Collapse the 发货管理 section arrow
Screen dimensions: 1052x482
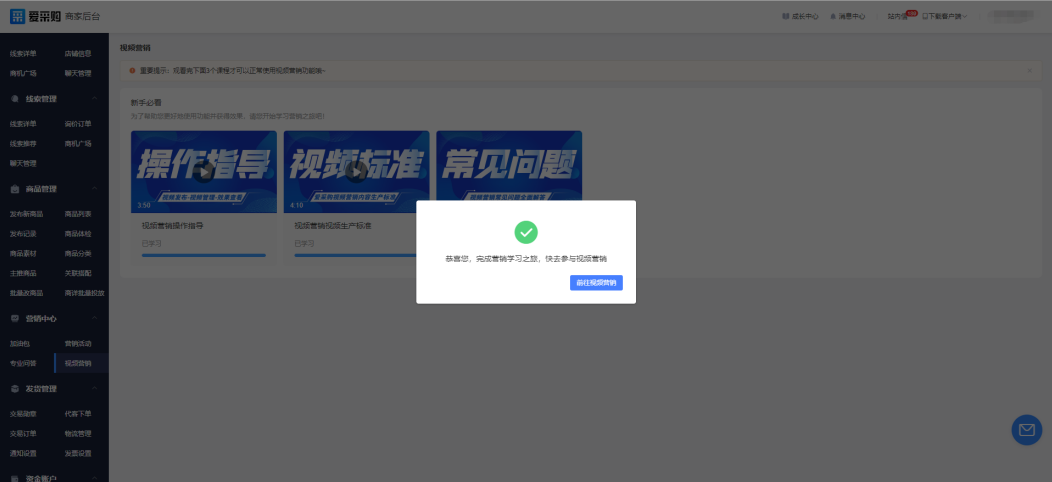[x=94, y=388]
